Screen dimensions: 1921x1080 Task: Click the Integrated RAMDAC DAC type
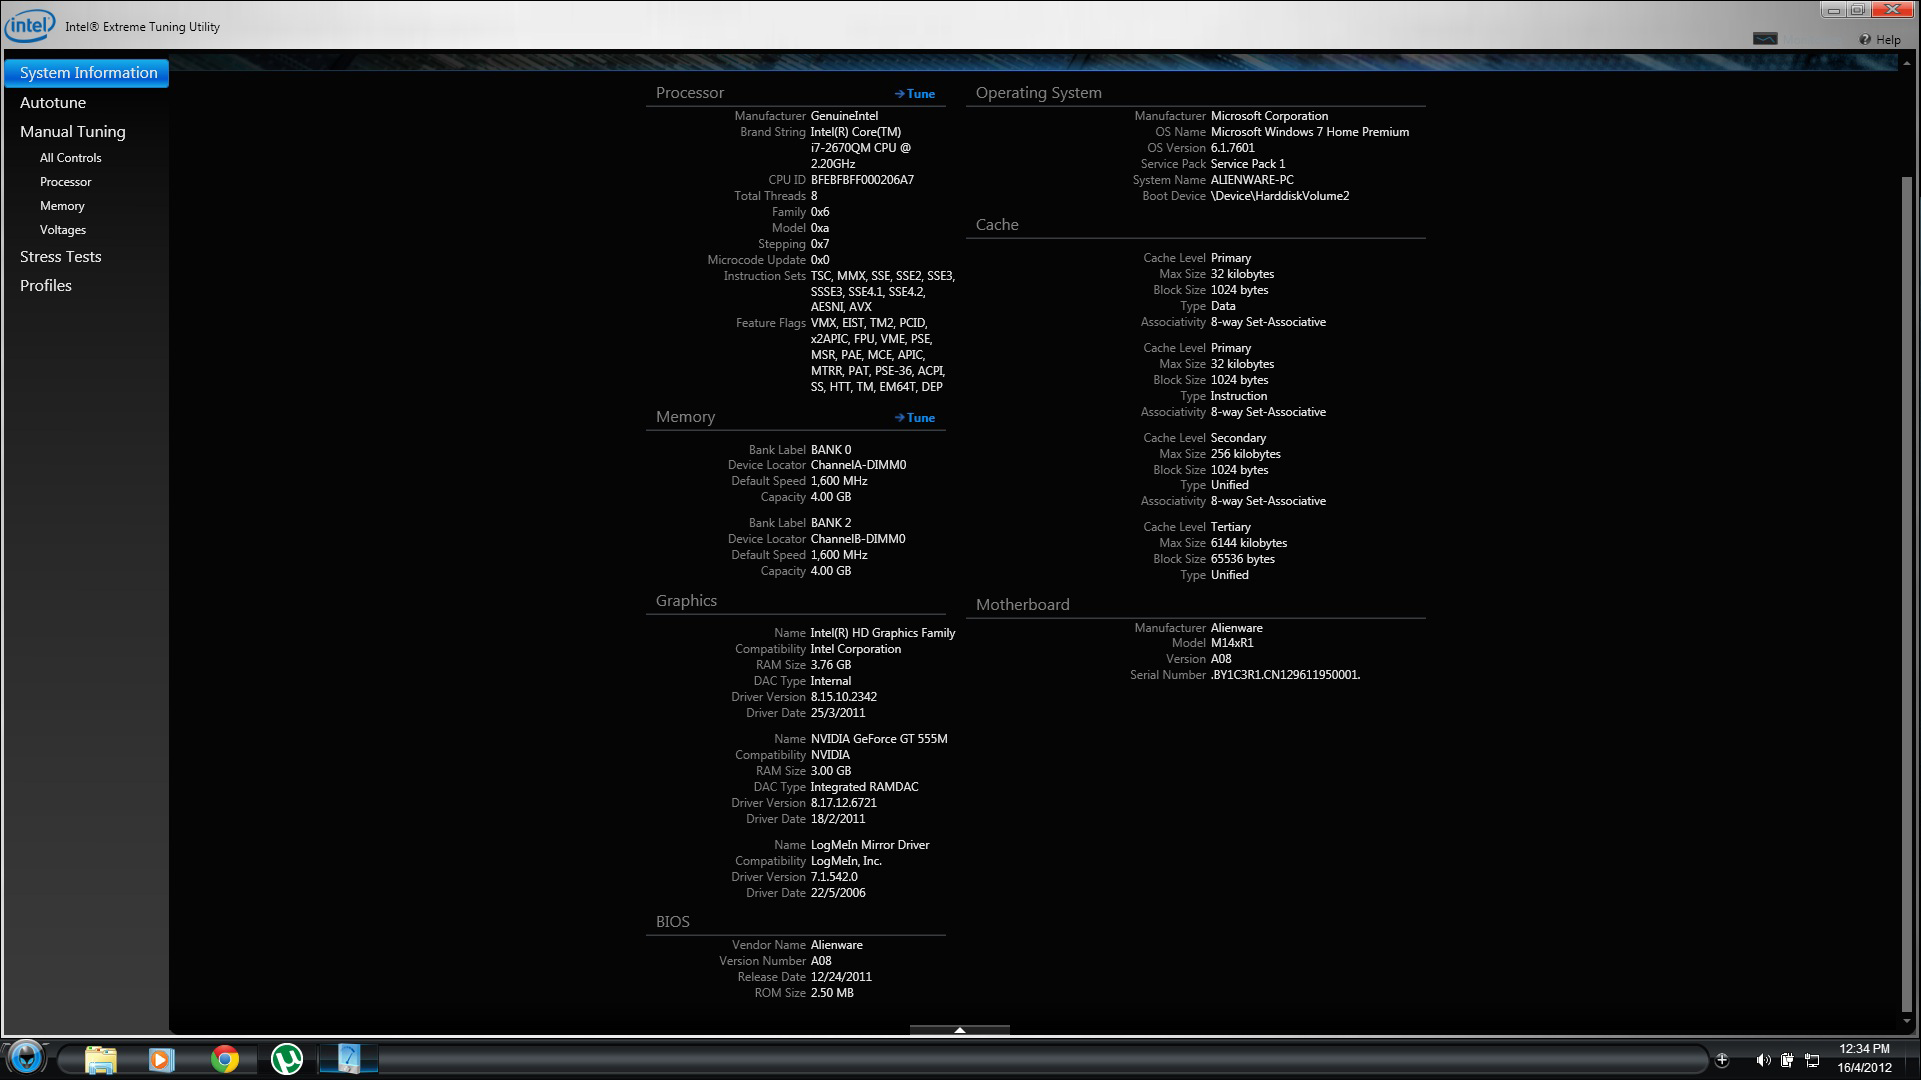[864, 787]
